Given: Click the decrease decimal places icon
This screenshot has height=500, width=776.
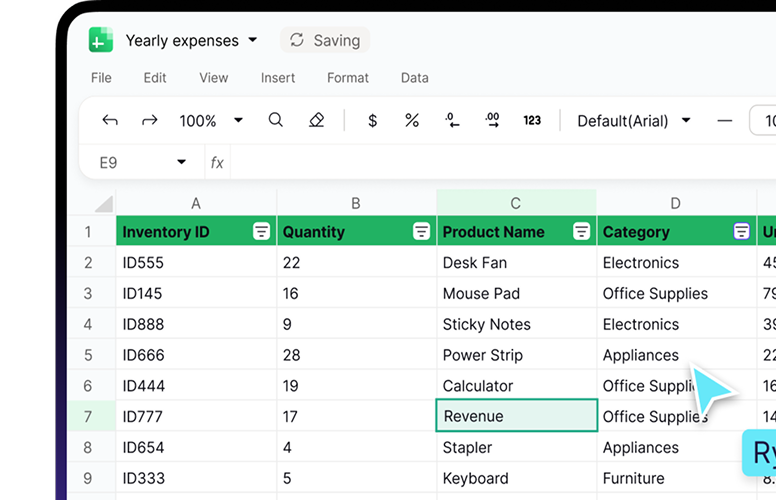Looking at the screenshot, I should (452, 121).
